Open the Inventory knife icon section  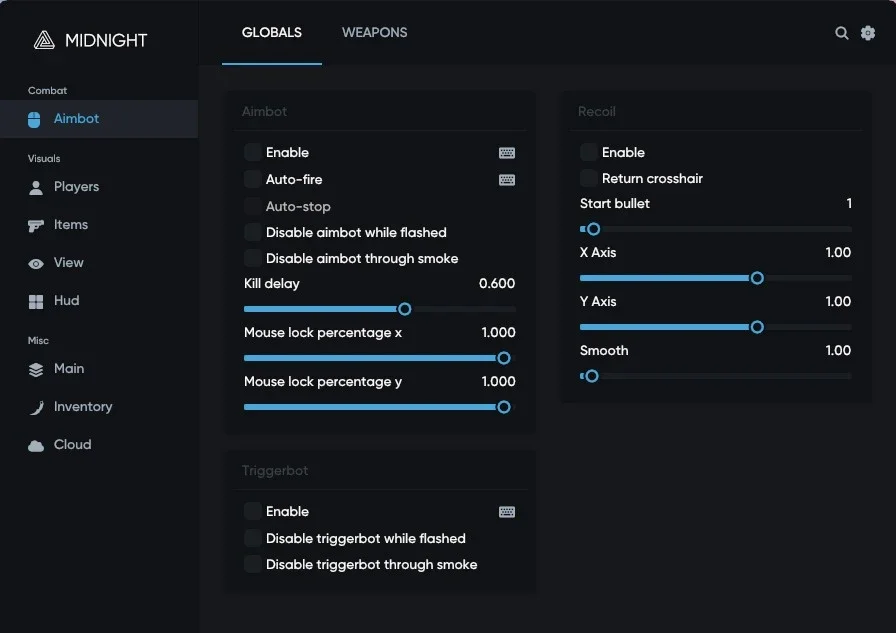pos(37,407)
